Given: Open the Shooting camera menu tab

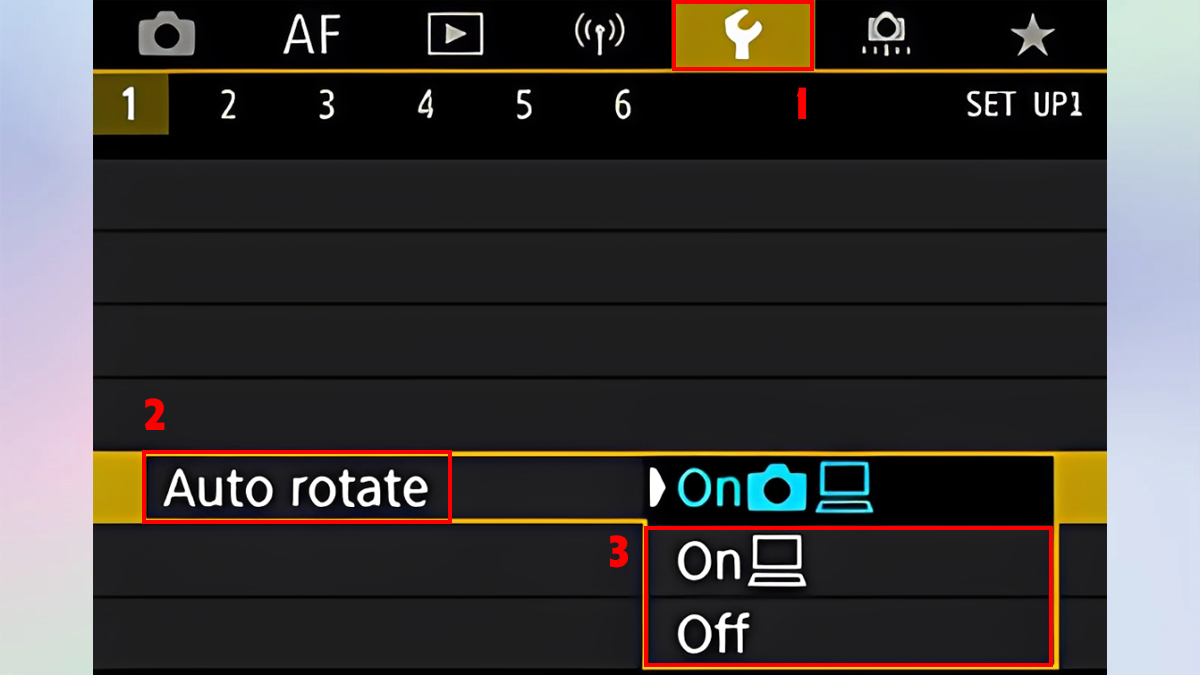Looking at the screenshot, I should (166, 36).
